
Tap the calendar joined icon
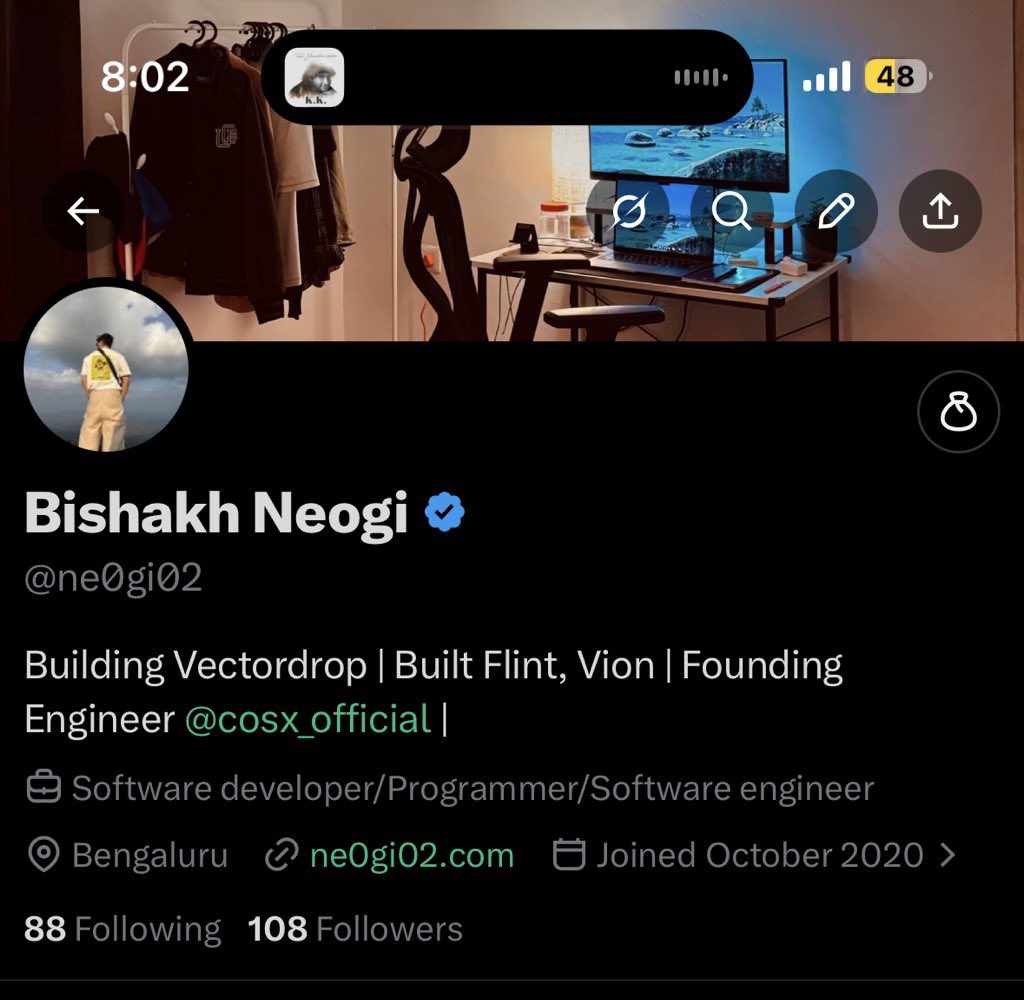pyautogui.click(x=569, y=854)
